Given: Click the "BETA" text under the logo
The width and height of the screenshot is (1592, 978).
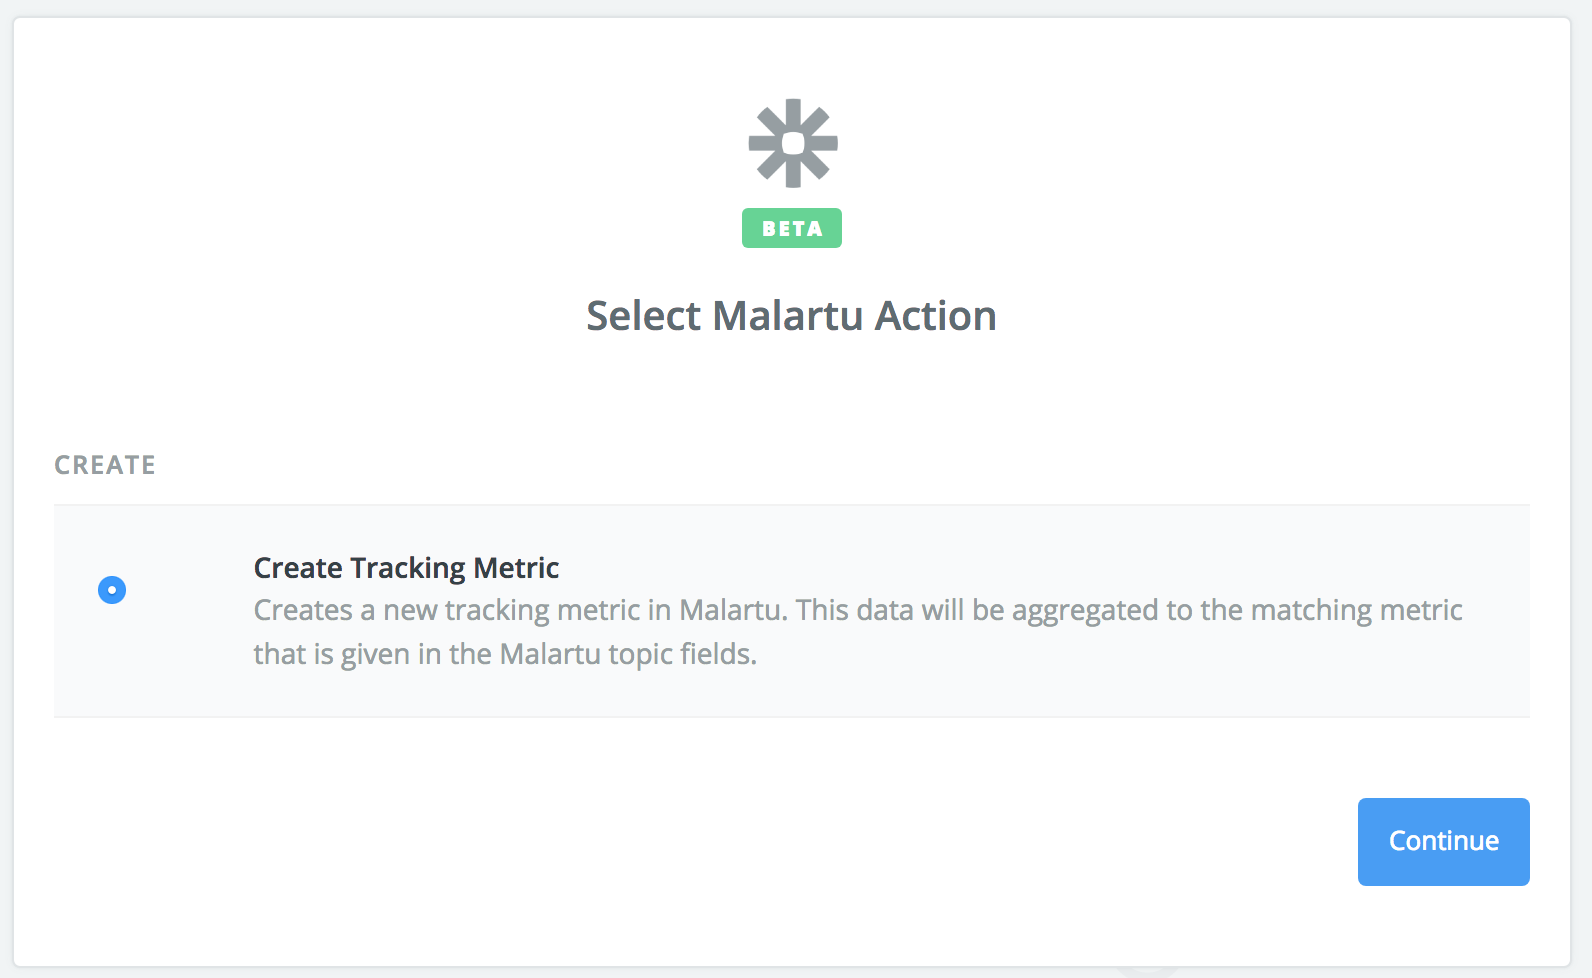Looking at the screenshot, I should click(x=792, y=229).
